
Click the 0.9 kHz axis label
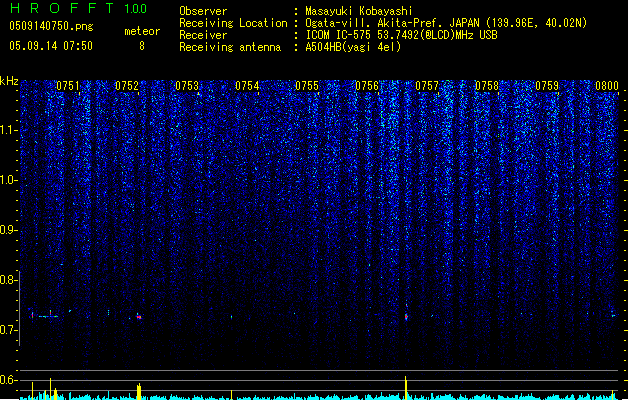click(8, 230)
